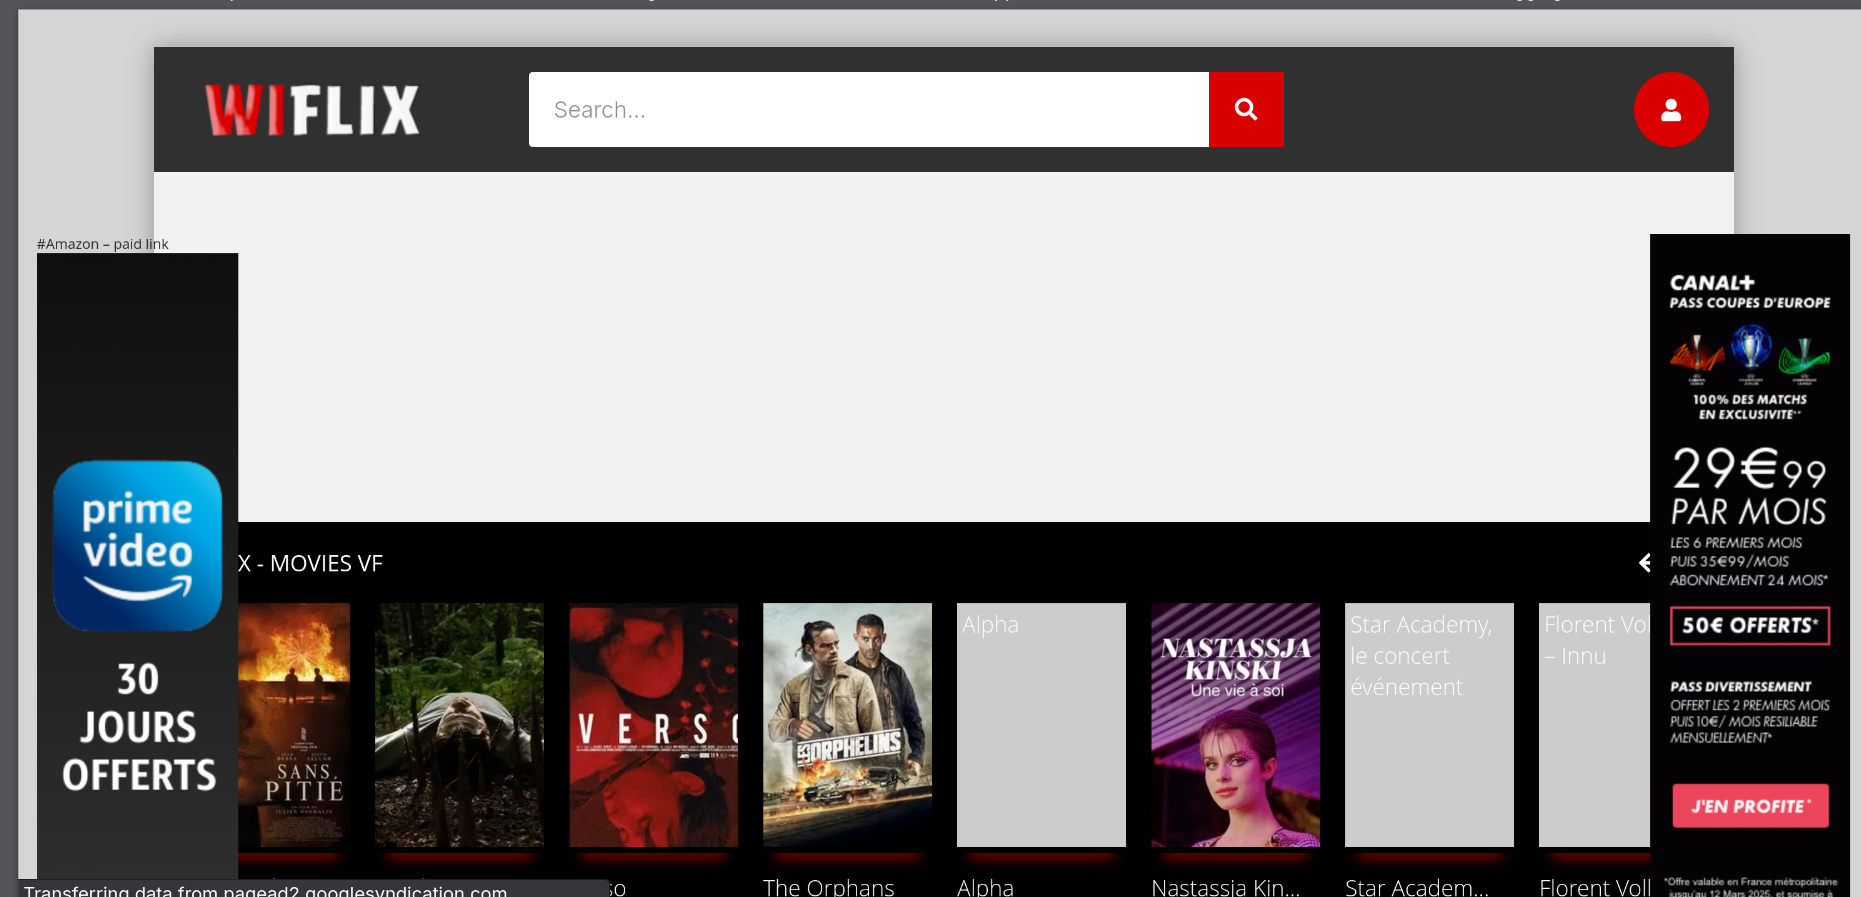
Task: Open Nastassja Kinski poster
Action: pos(1235,725)
